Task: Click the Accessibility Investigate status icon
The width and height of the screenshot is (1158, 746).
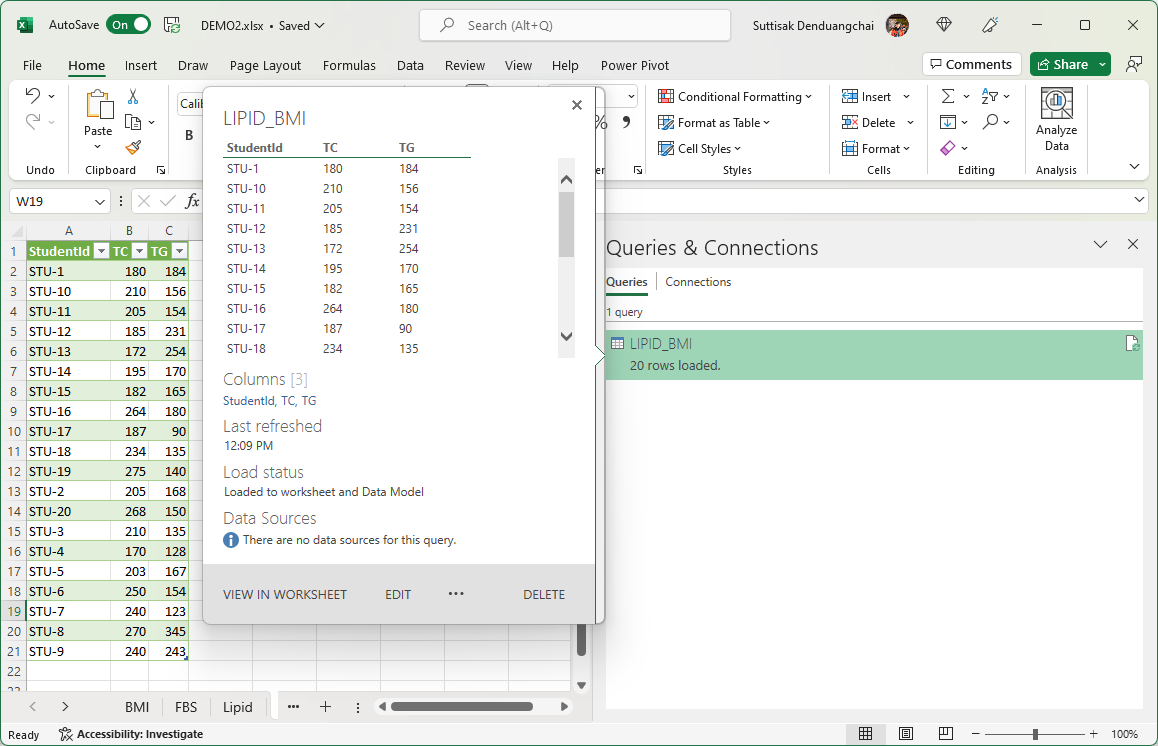Action: pos(66,733)
